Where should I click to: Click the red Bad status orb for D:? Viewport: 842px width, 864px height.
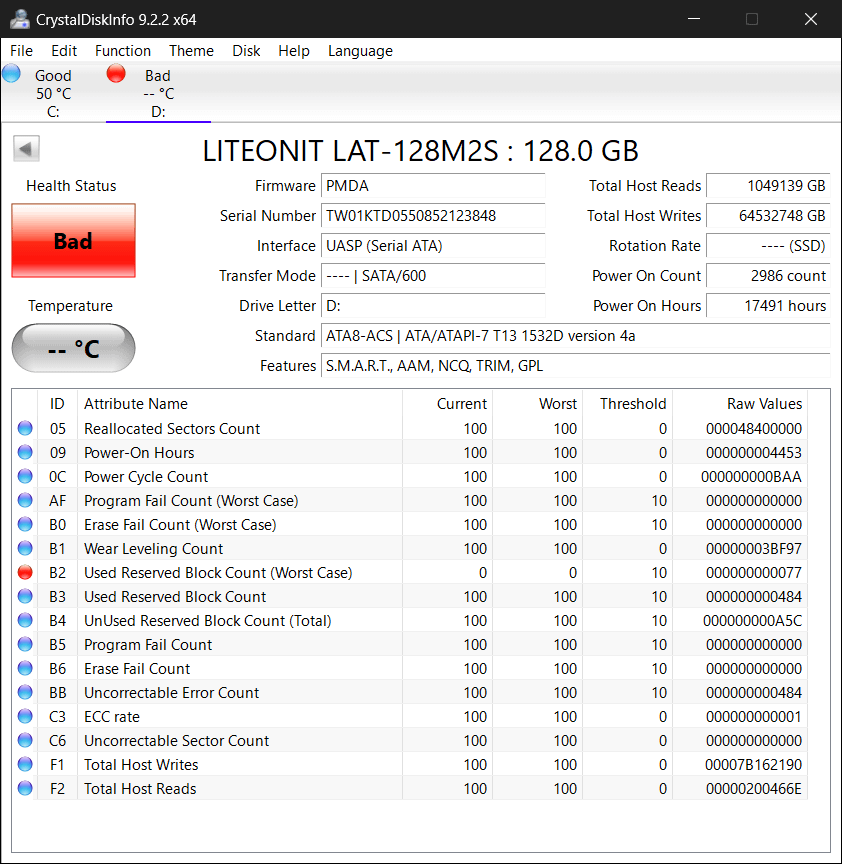coord(116,73)
